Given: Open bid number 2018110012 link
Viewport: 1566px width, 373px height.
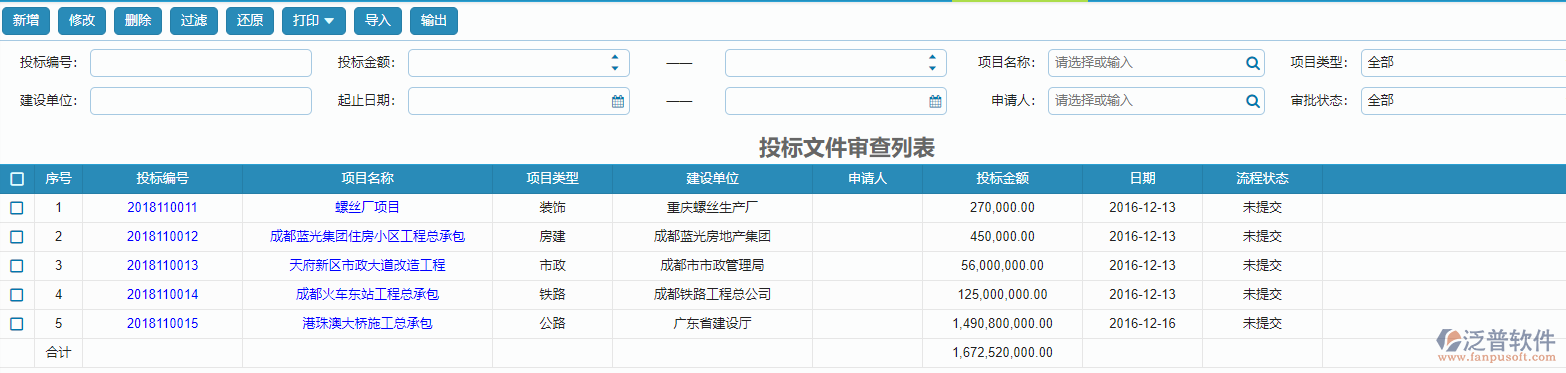Looking at the screenshot, I should (162, 237).
